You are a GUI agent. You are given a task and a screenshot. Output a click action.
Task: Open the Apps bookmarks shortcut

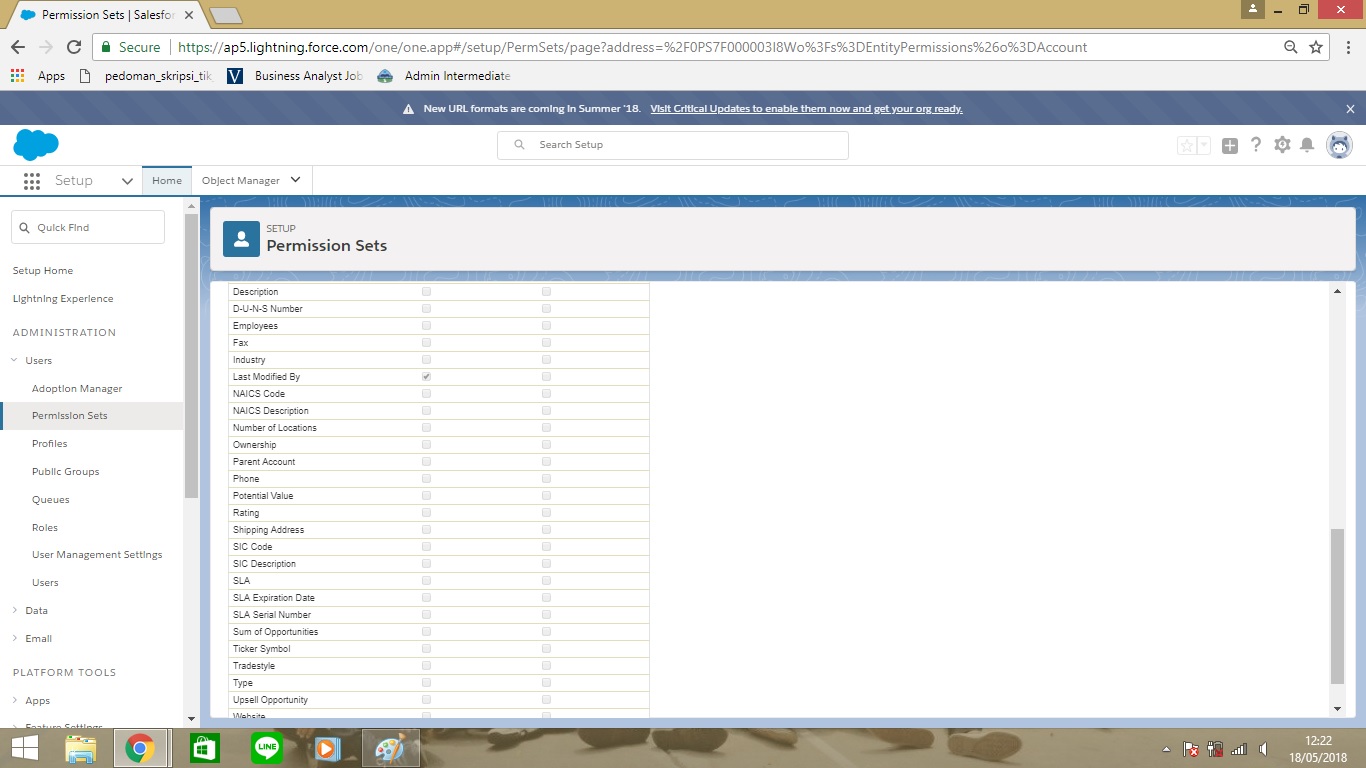tap(38, 76)
